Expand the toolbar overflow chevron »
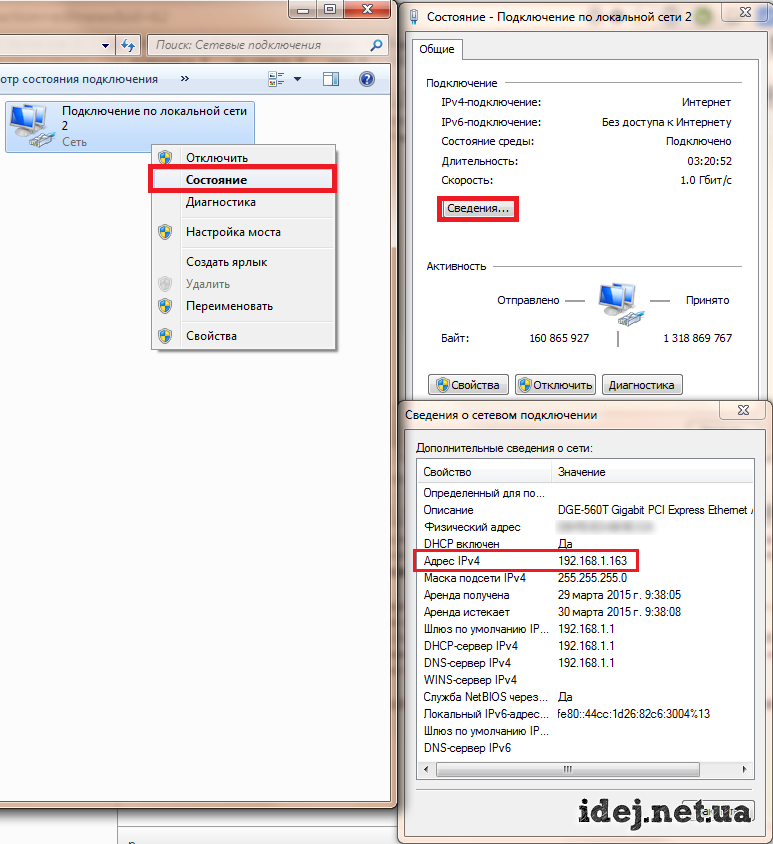This screenshot has width=773, height=844. click(185, 79)
